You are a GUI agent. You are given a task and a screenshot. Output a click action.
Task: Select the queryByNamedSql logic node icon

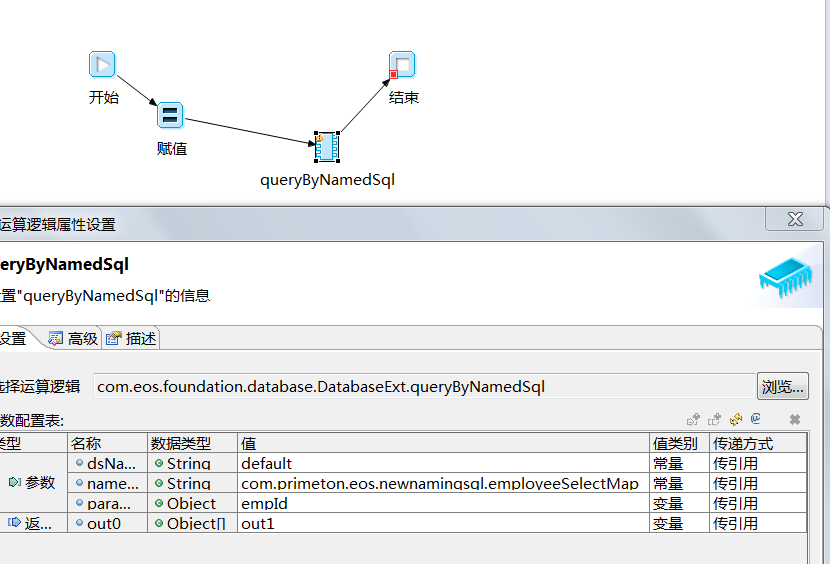[327, 147]
